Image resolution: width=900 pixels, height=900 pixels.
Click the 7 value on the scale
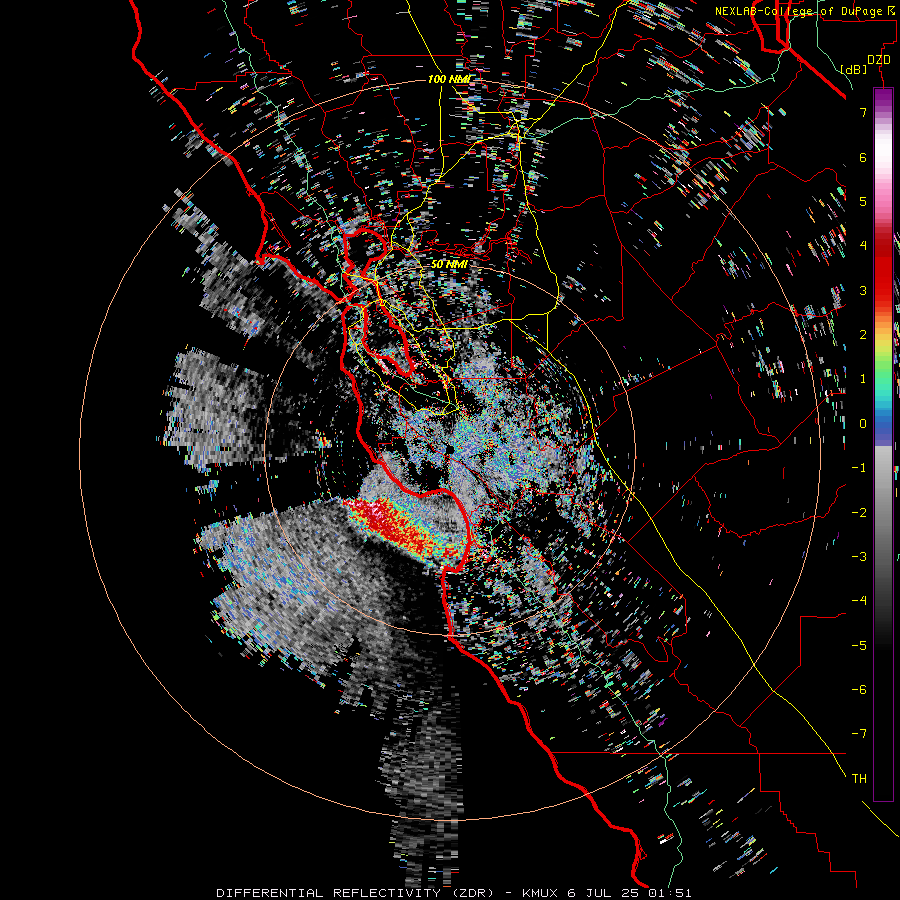(863, 112)
